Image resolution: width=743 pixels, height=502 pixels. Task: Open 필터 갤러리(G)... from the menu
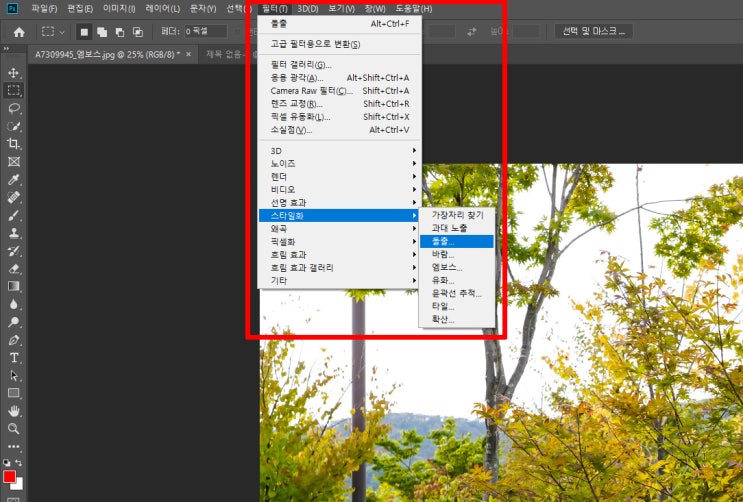(x=339, y=65)
